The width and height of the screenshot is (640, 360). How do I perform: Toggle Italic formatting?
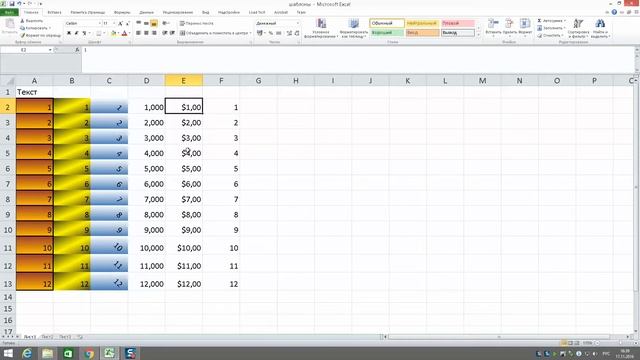pos(76,33)
